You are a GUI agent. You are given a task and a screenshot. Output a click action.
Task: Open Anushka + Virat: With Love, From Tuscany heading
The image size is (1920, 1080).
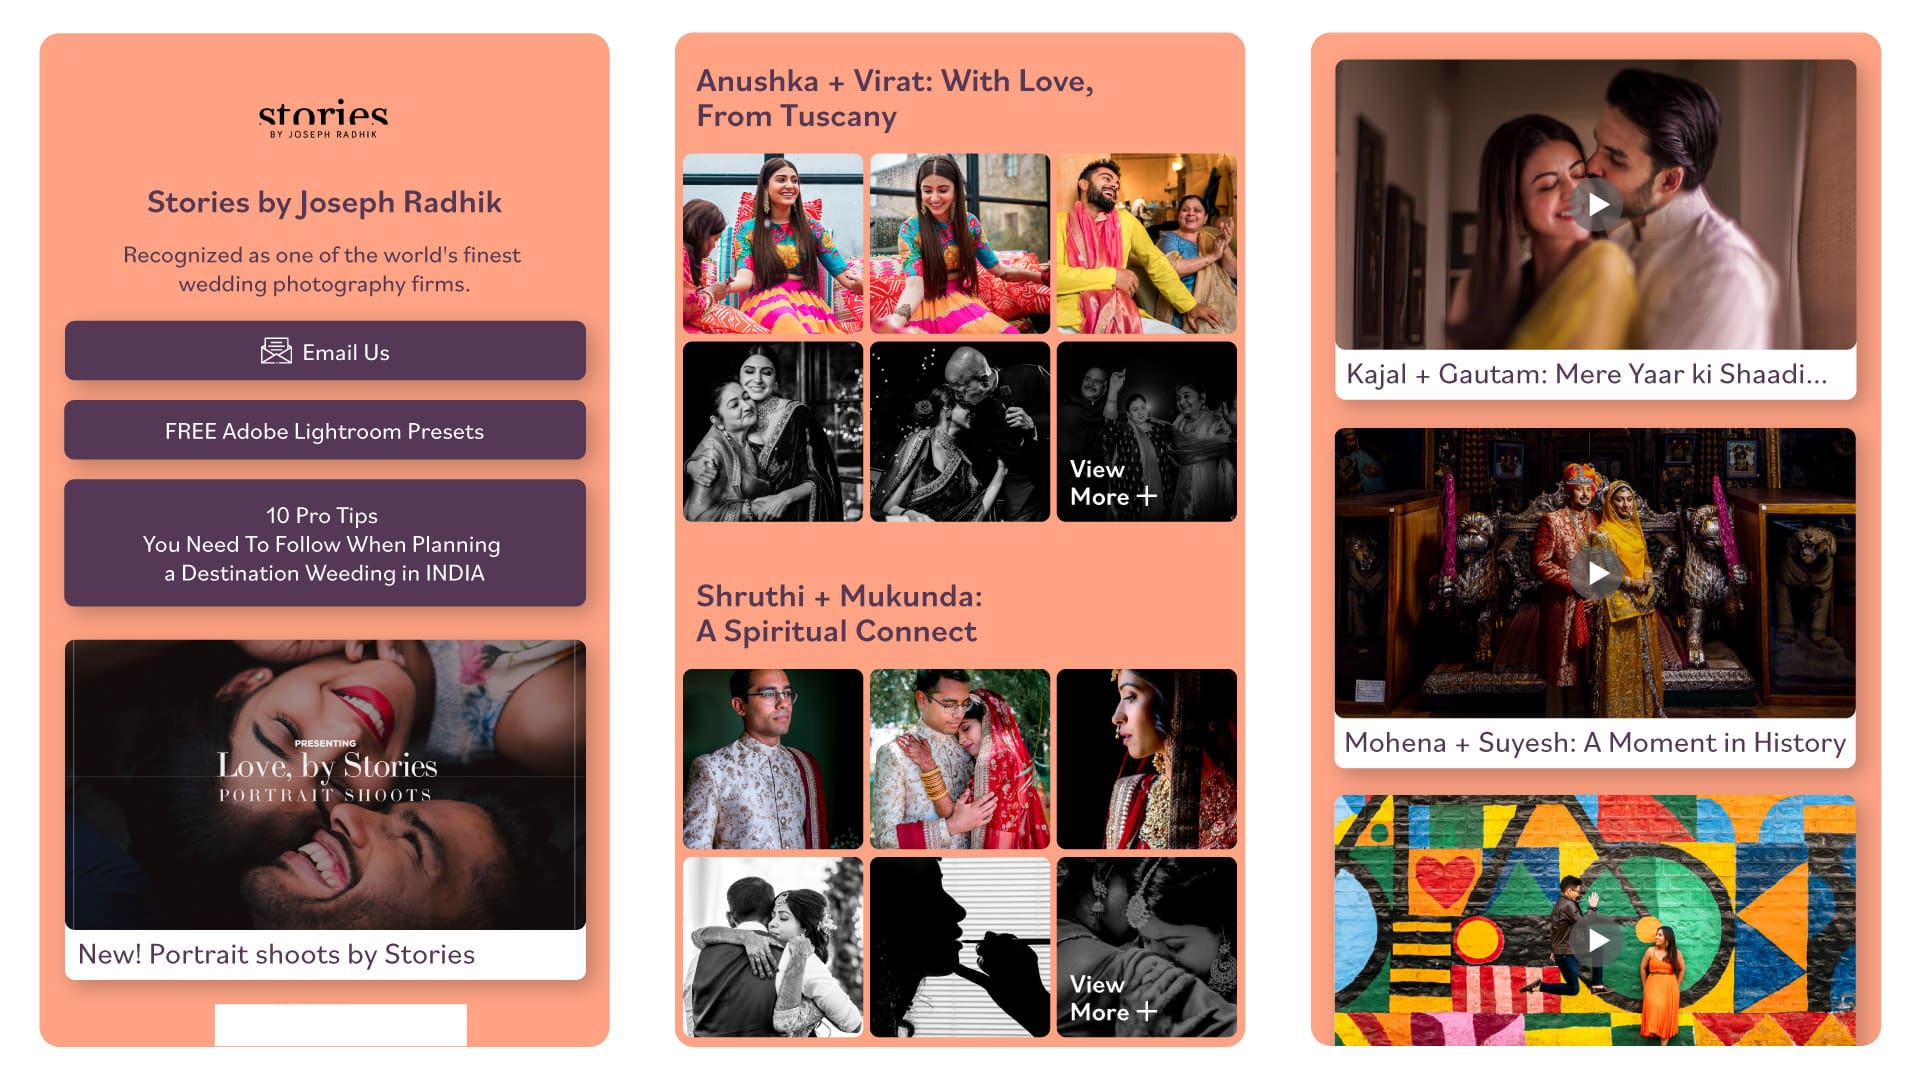[895, 98]
